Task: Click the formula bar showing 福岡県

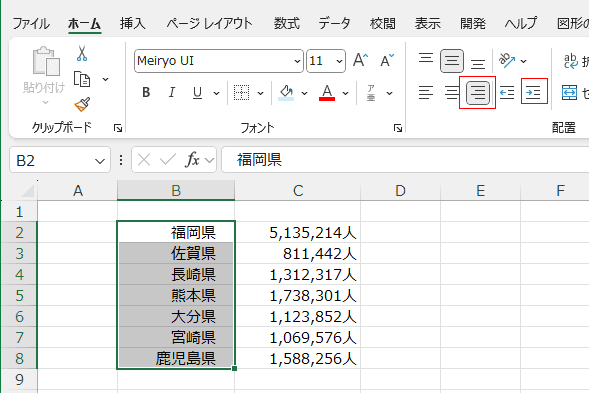Action: 406,160
